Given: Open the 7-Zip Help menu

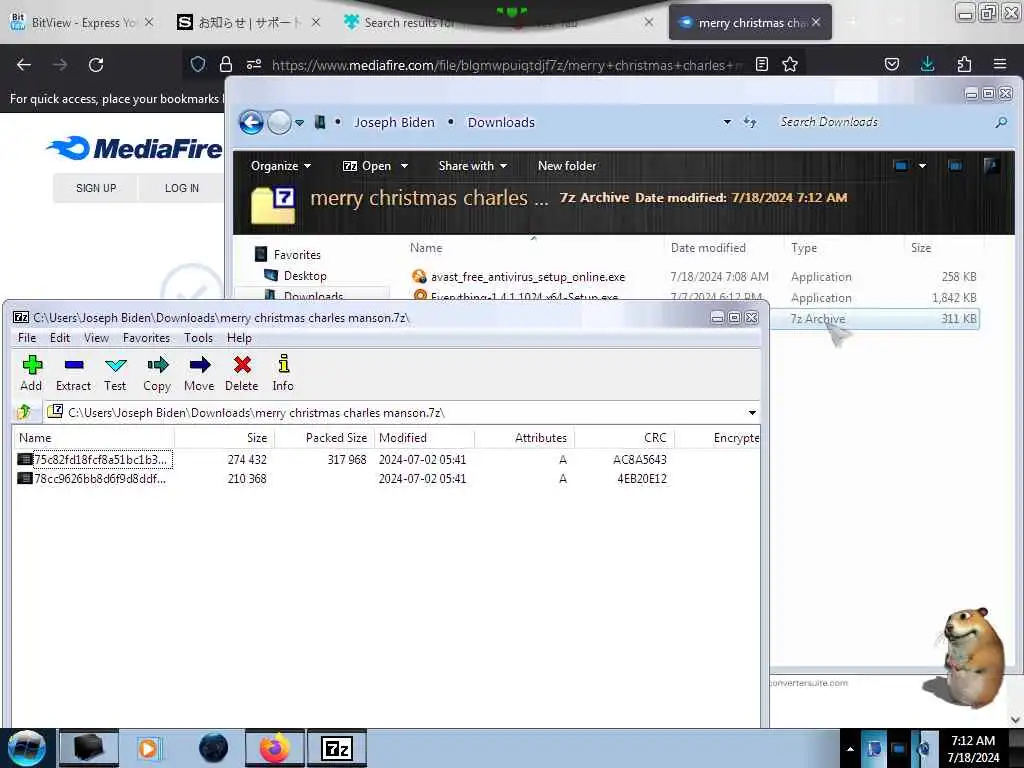Looking at the screenshot, I should [x=239, y=338].
